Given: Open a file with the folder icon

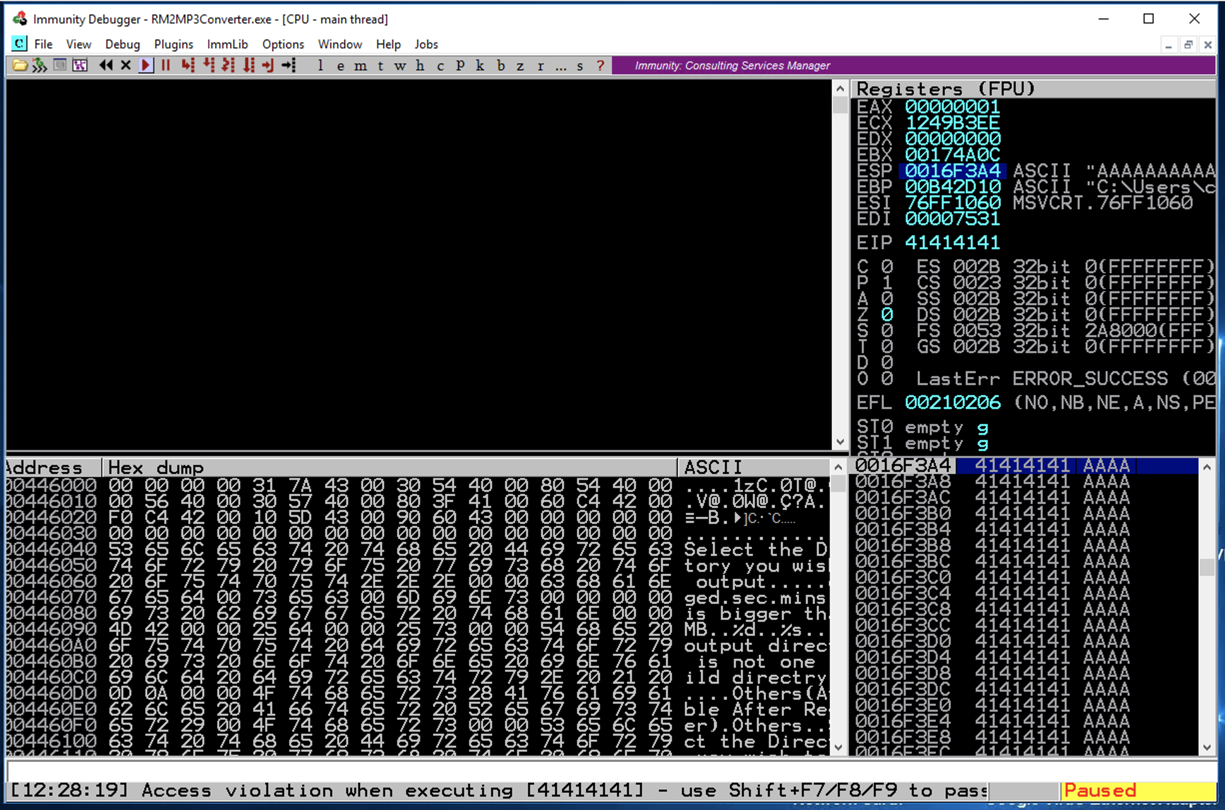Looking at the screenshot, I should coord(19,65).
